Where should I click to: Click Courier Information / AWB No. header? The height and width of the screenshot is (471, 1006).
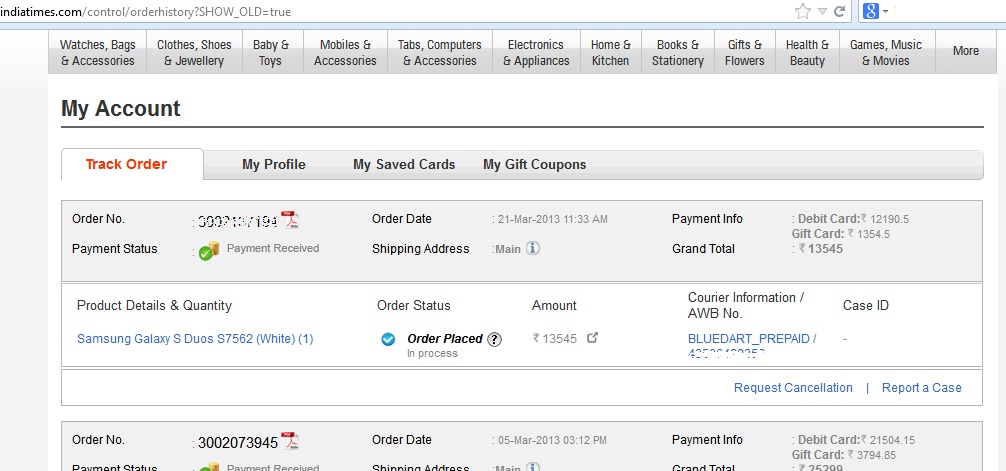pyautogui.click(x=746, y=305)
